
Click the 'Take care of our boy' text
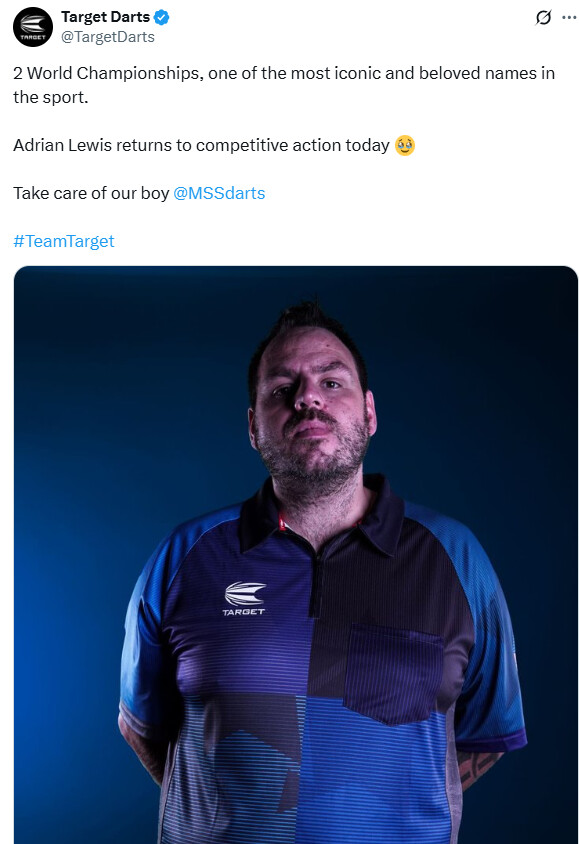(x=91, y=193)
